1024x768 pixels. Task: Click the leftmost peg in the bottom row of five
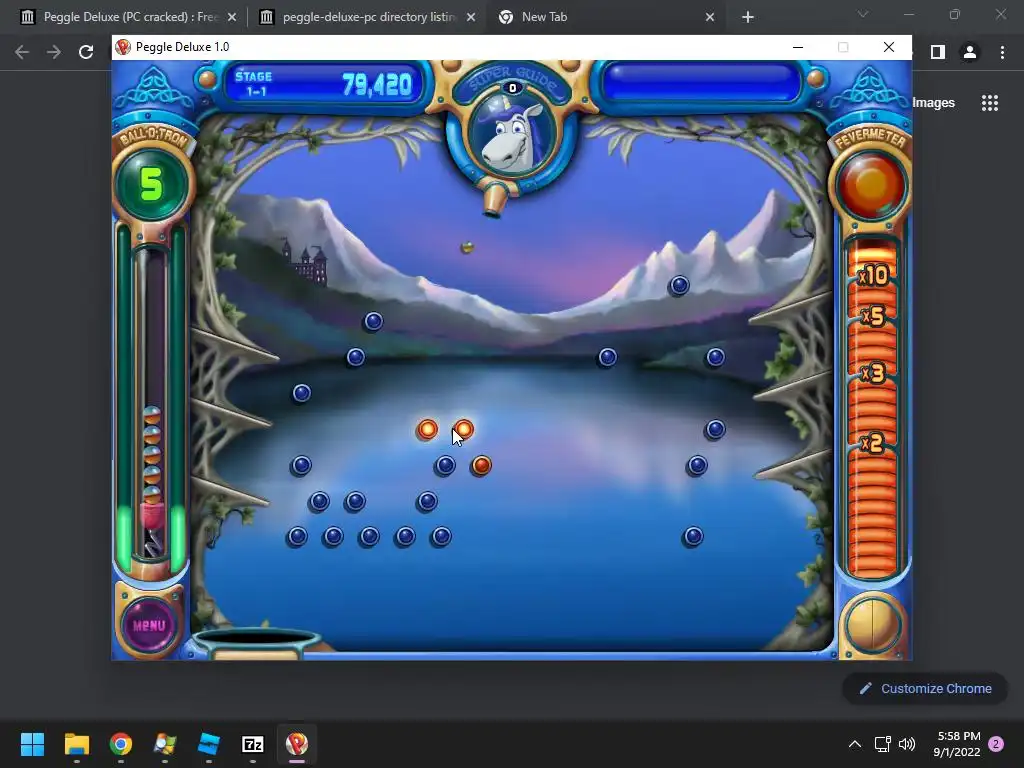(x=297, y=536)
